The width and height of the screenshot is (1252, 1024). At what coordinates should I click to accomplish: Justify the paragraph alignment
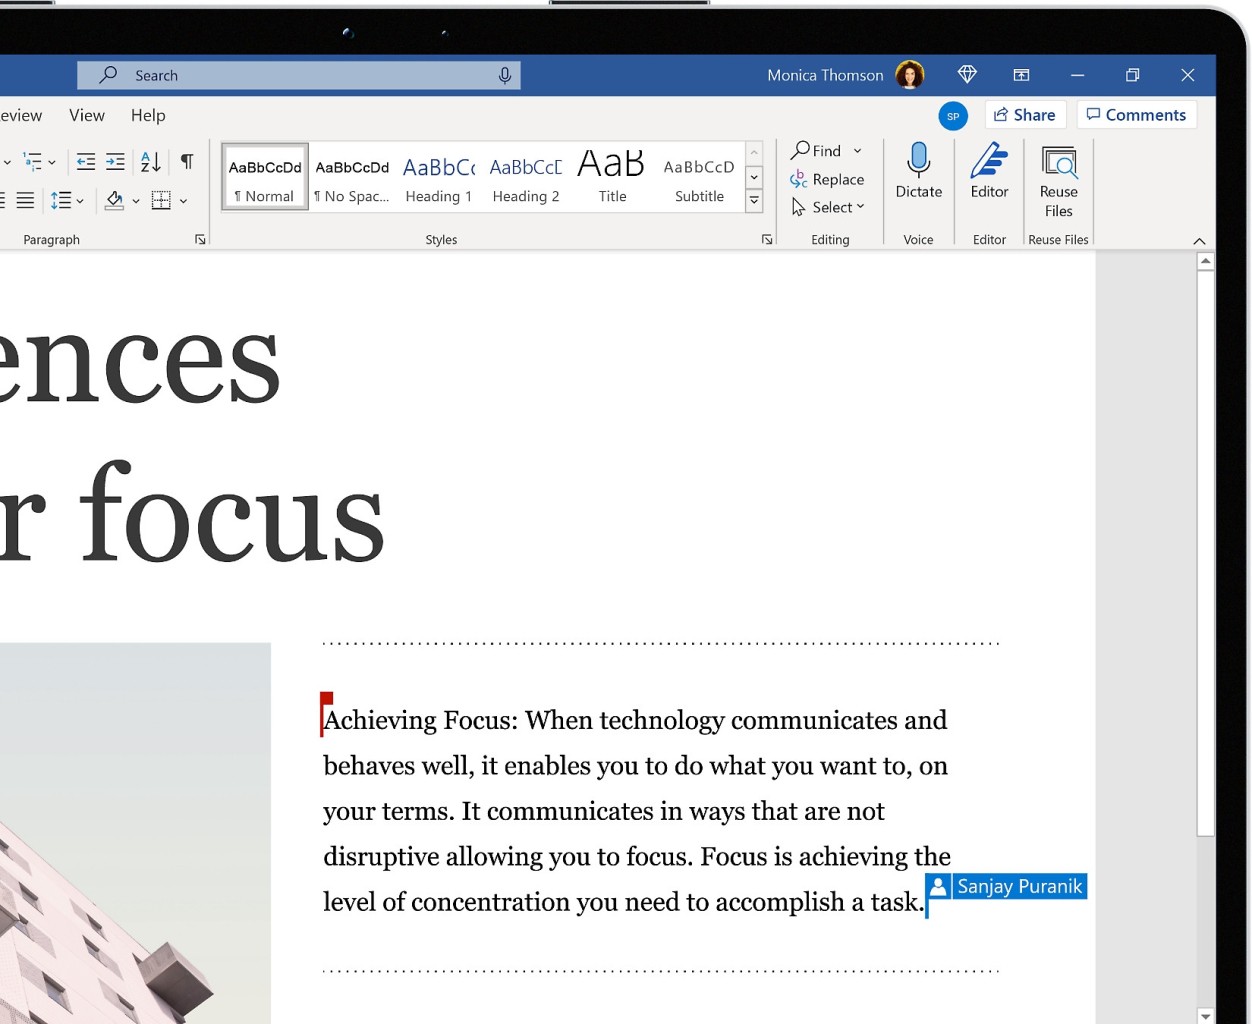(25, 199)
